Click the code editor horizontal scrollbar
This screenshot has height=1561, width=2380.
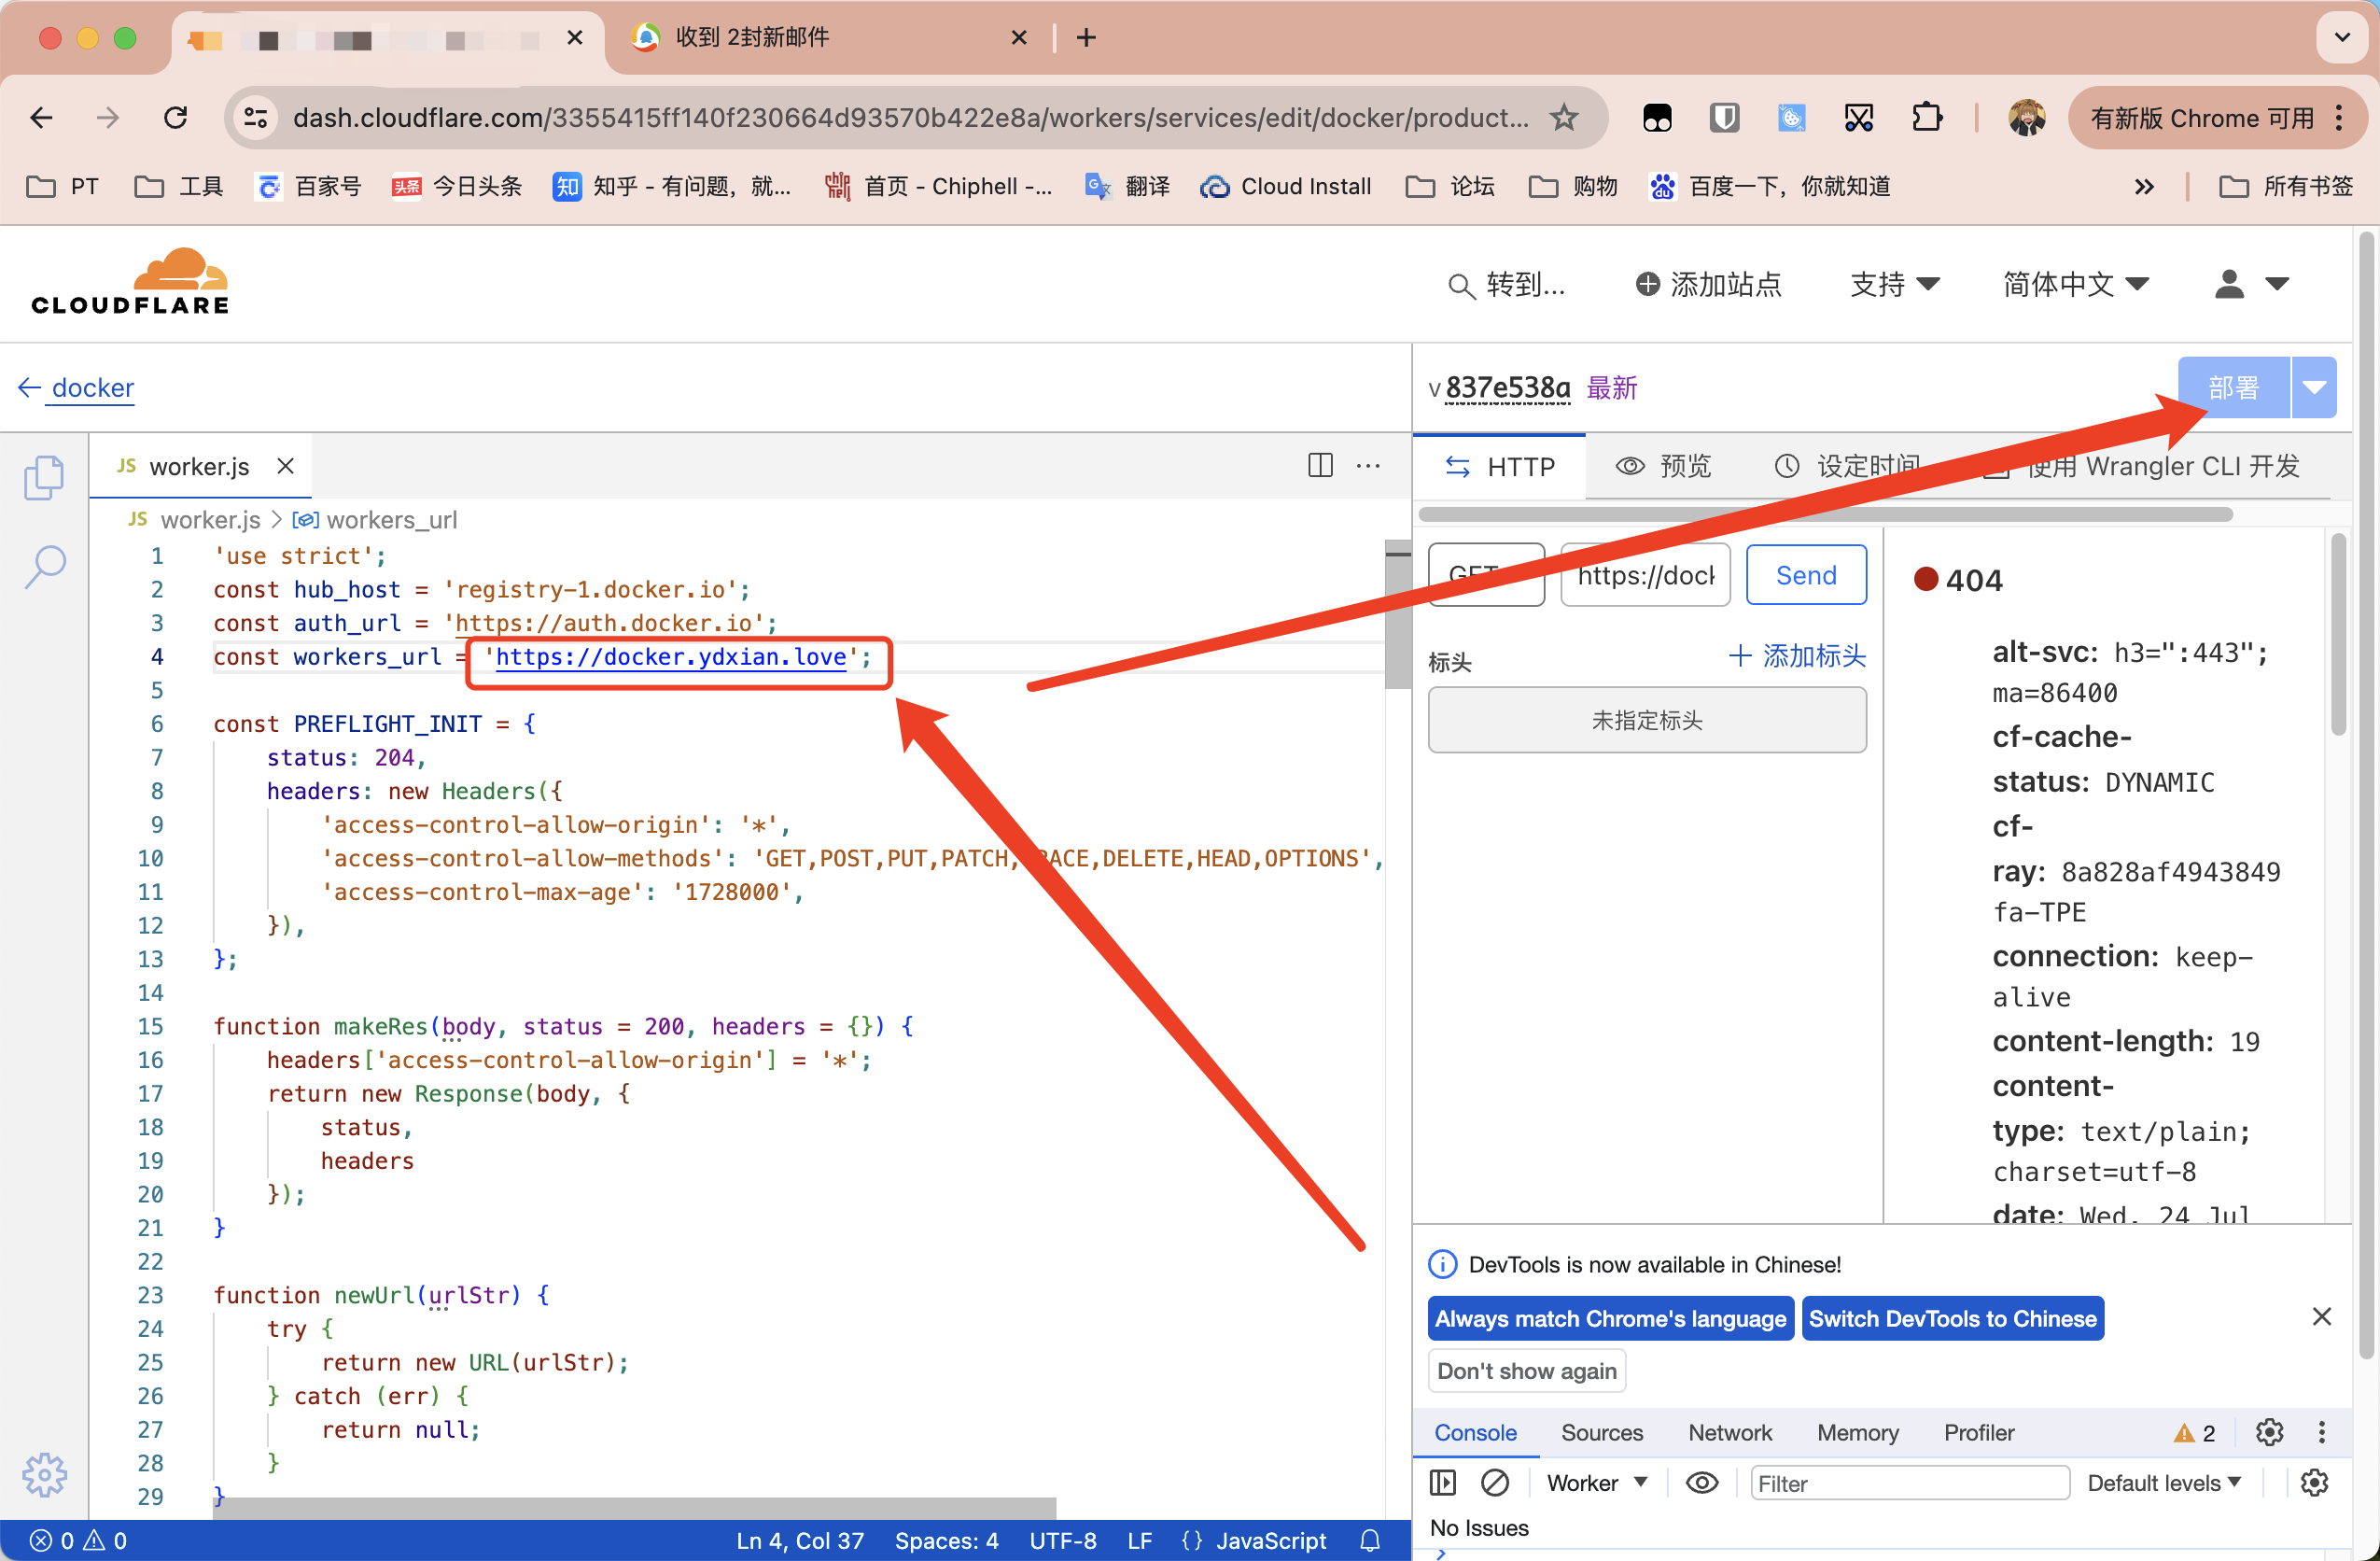pyautogui.click(x=634, y=1508)
